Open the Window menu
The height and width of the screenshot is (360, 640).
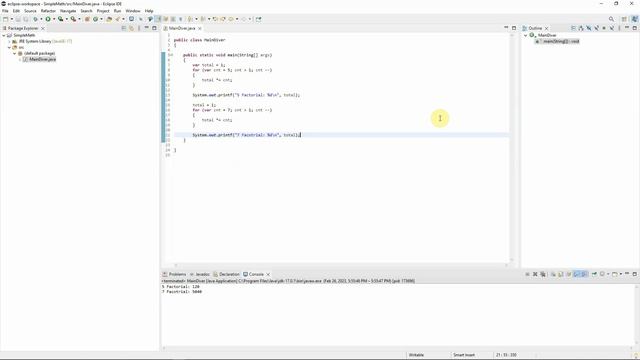[133, 11]
